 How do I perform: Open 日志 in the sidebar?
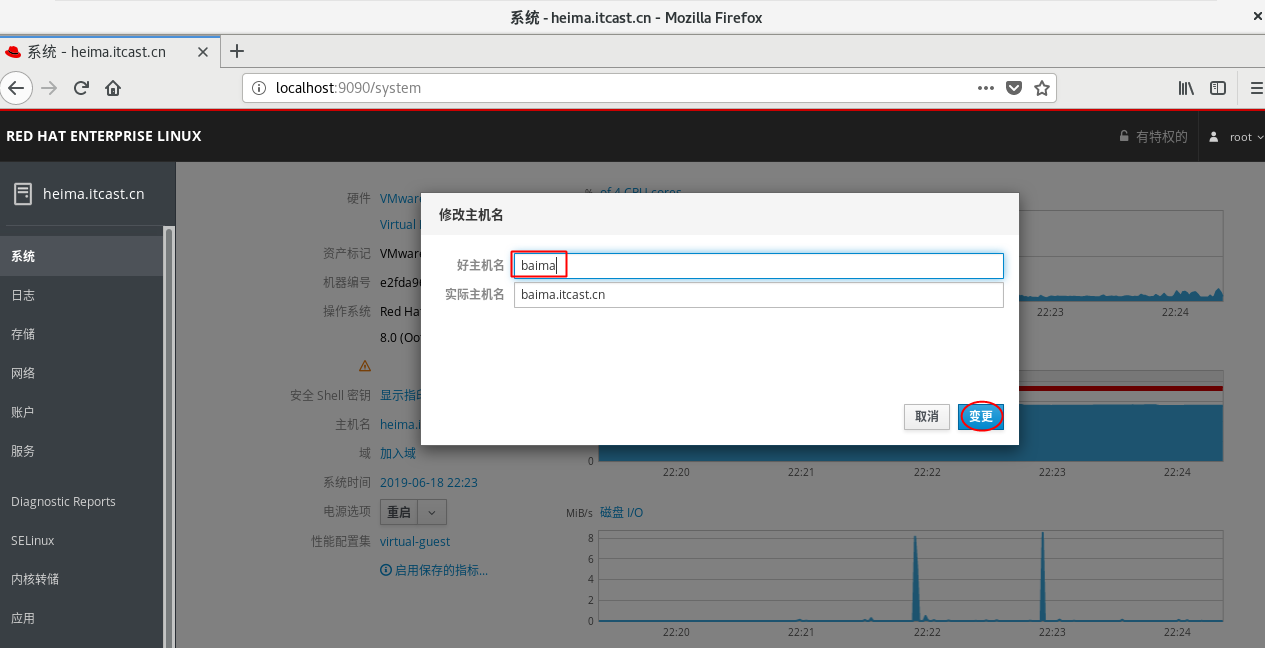pyautogui.click(x=82, y=295)
